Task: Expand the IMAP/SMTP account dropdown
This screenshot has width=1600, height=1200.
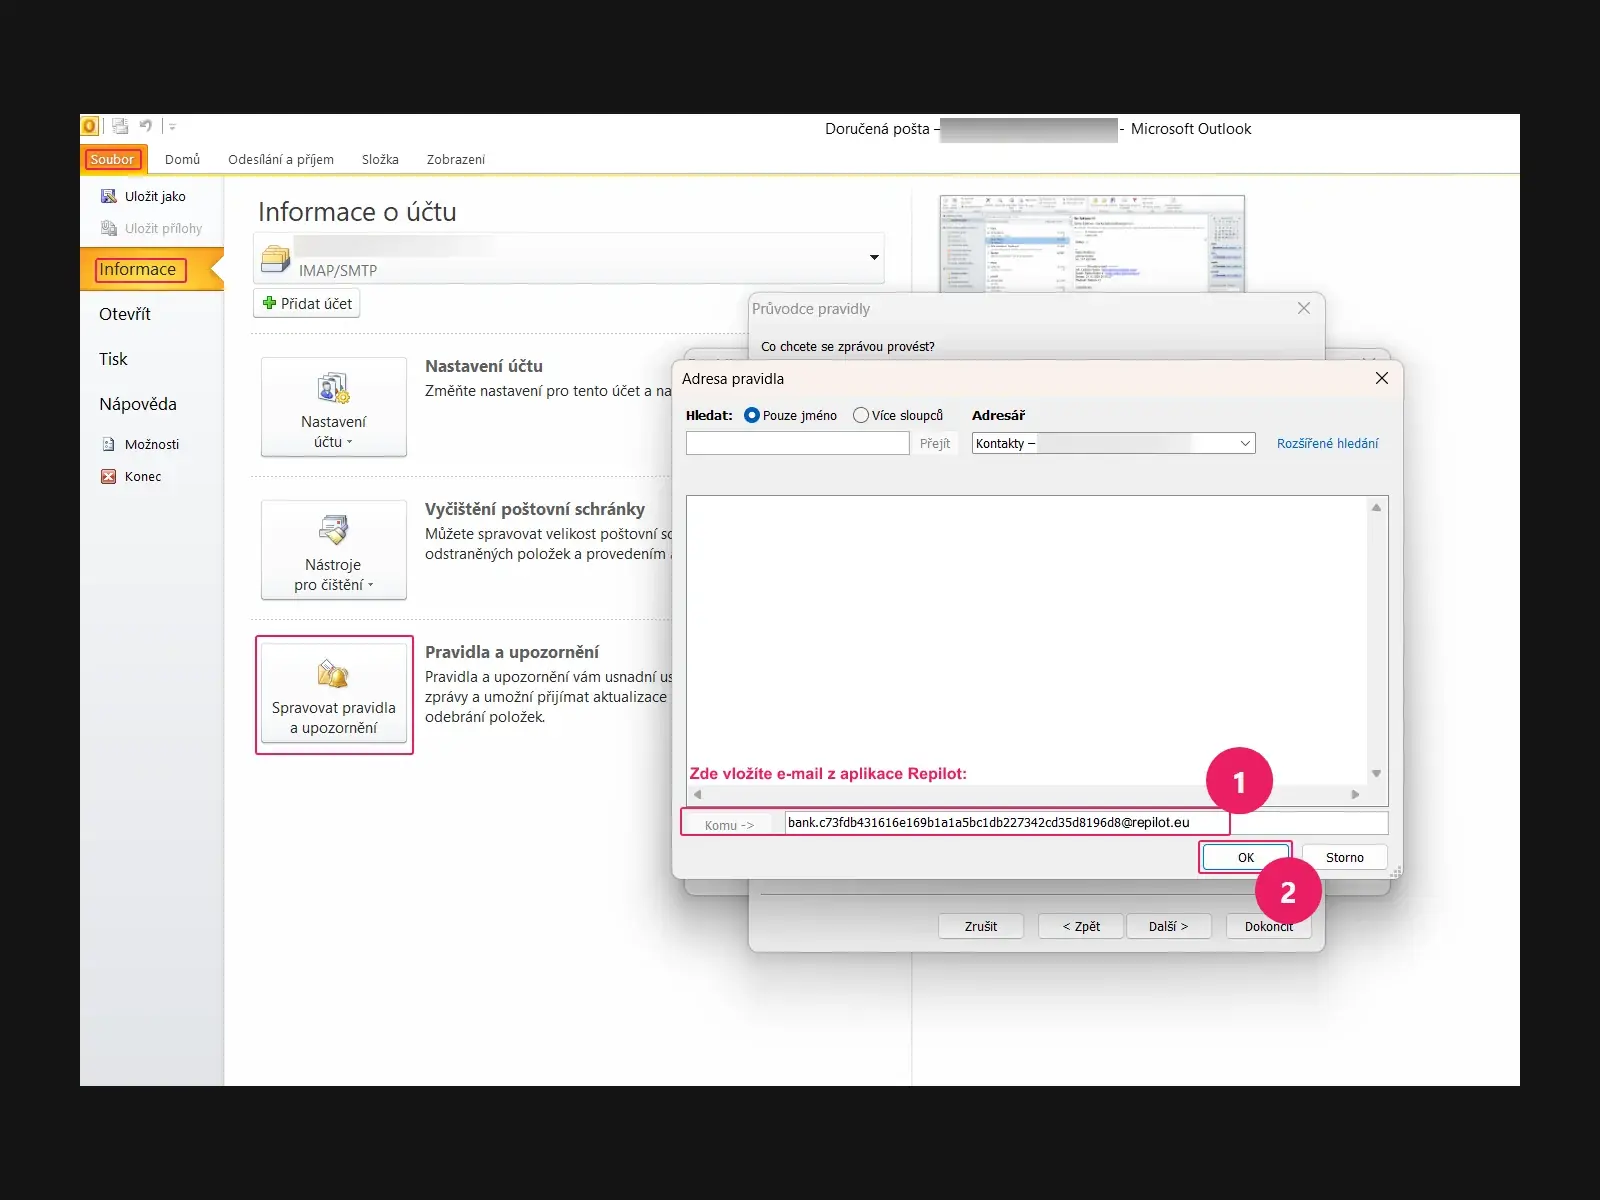Action: 874,257
